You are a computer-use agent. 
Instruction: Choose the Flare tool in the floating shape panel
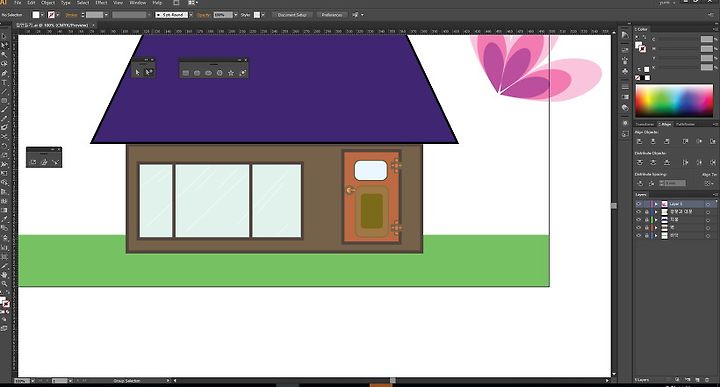pos(242,73)
